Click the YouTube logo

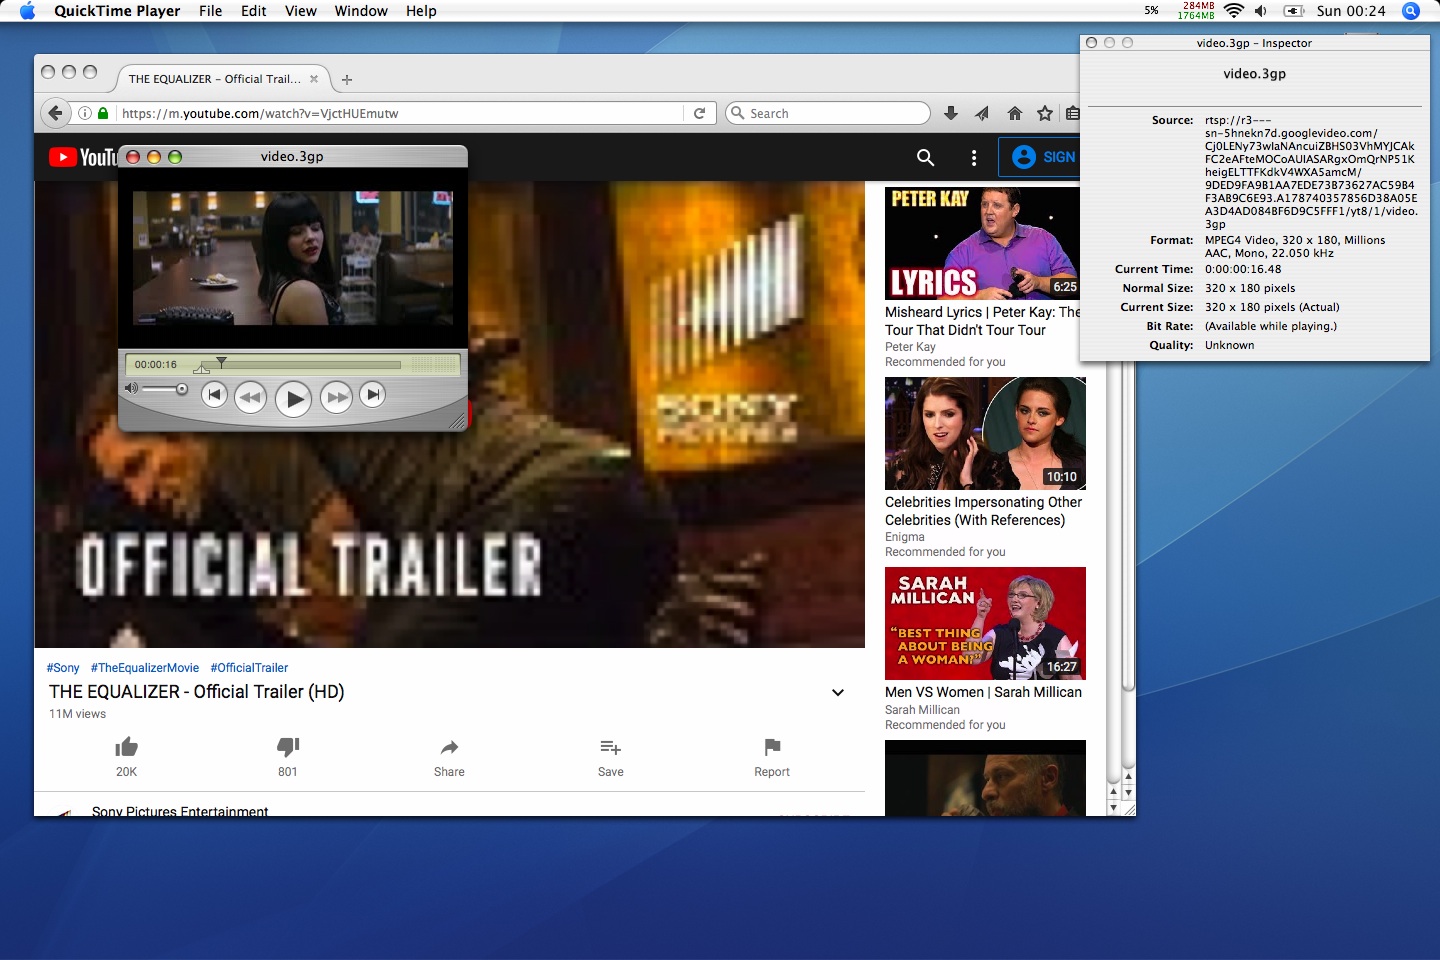(82, 157)
